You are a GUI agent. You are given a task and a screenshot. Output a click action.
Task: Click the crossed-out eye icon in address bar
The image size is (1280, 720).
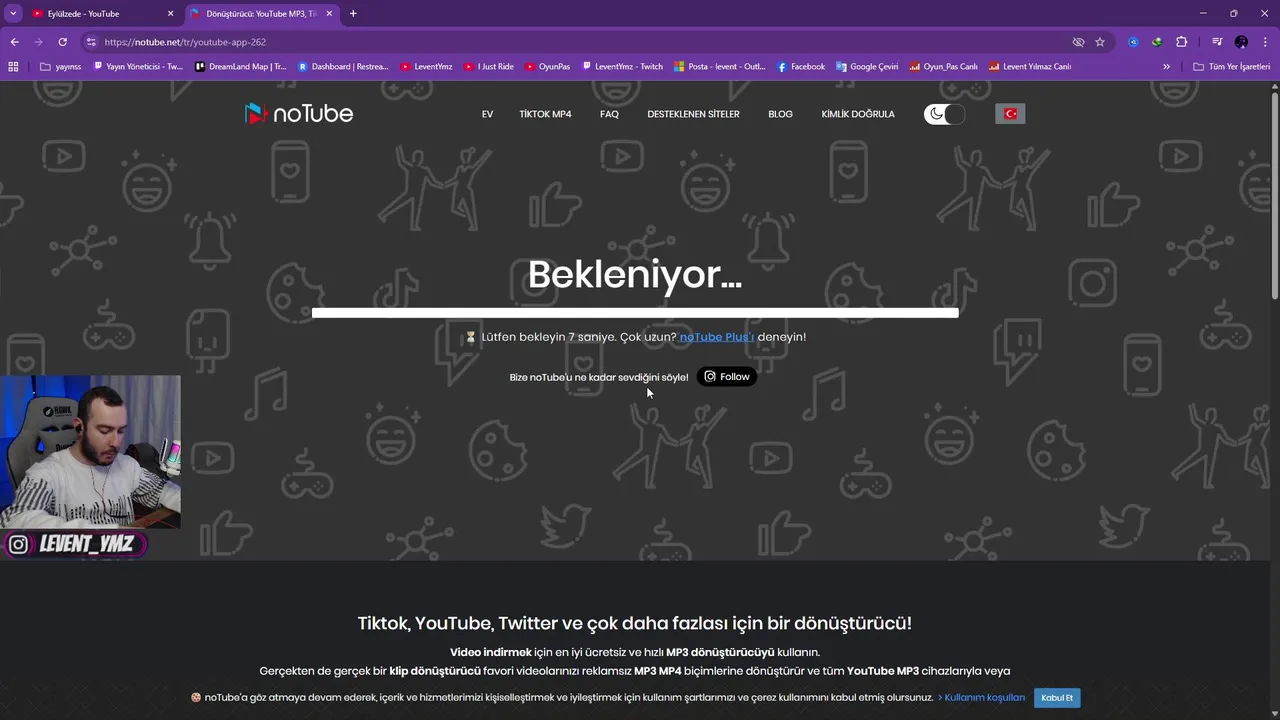pyautogui.click(x=1078, y=42)
